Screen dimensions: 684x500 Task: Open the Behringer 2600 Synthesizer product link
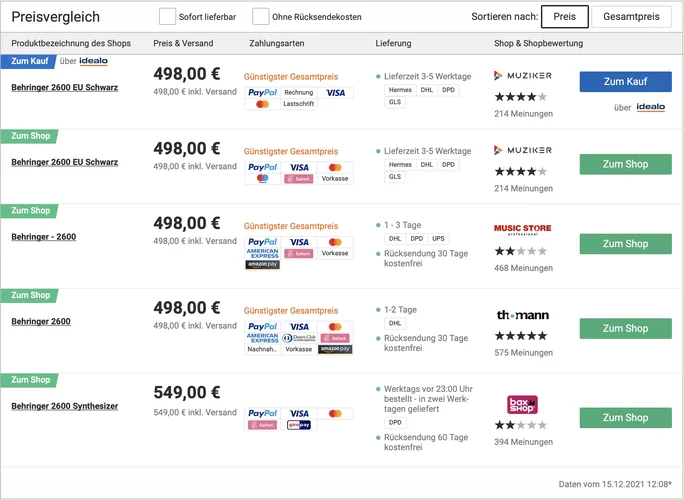(x=64, y=406)
